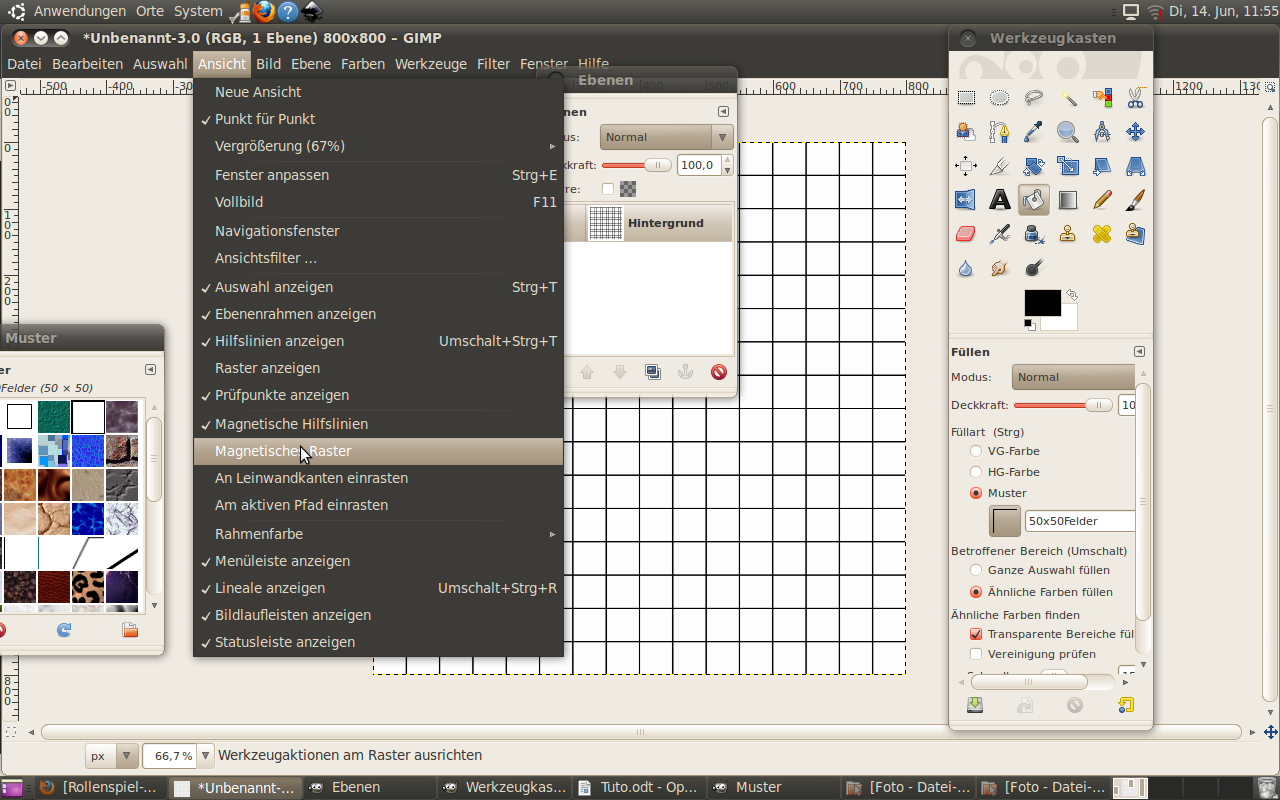The height and width of the screenshot is (800, 1280).
Task: Select the Ellipse Select tool
Action: [x=1000, y=98]
